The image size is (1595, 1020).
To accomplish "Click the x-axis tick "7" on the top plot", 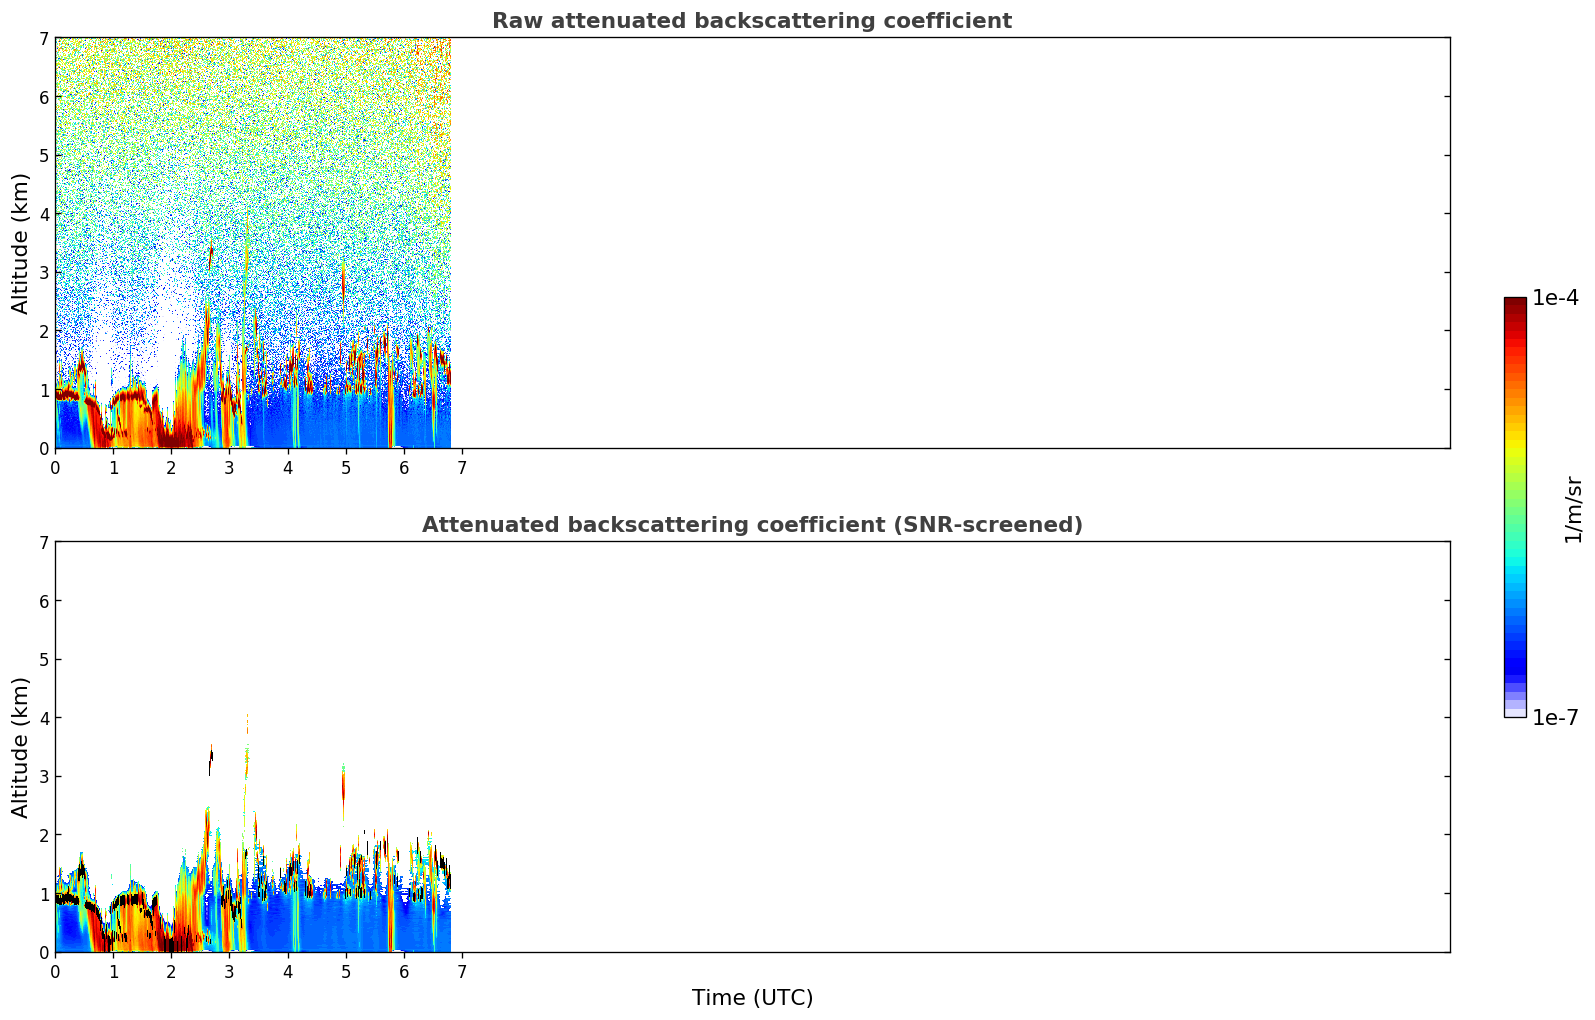I will [x=461, y=468].
